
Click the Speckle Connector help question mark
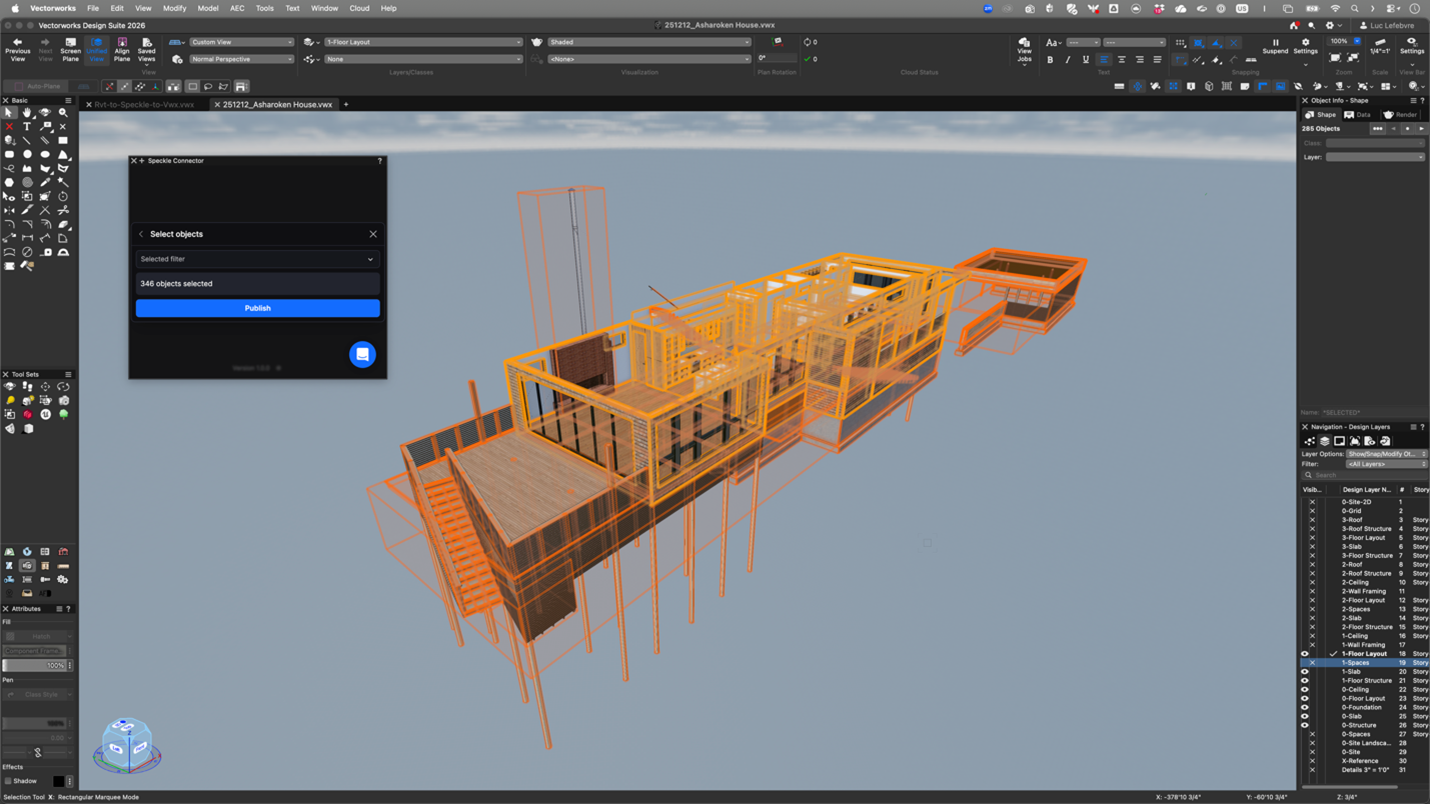coord(380,161)
